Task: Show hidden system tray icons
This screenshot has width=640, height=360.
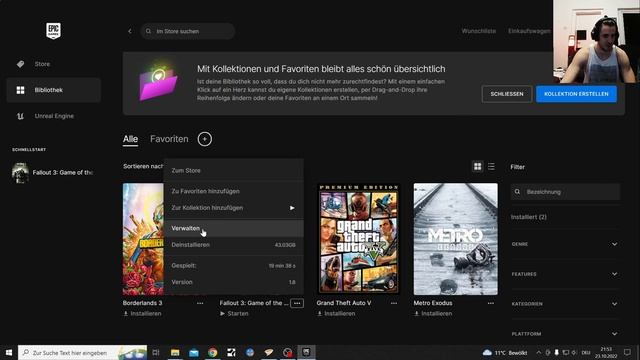Action: (538, 353)
